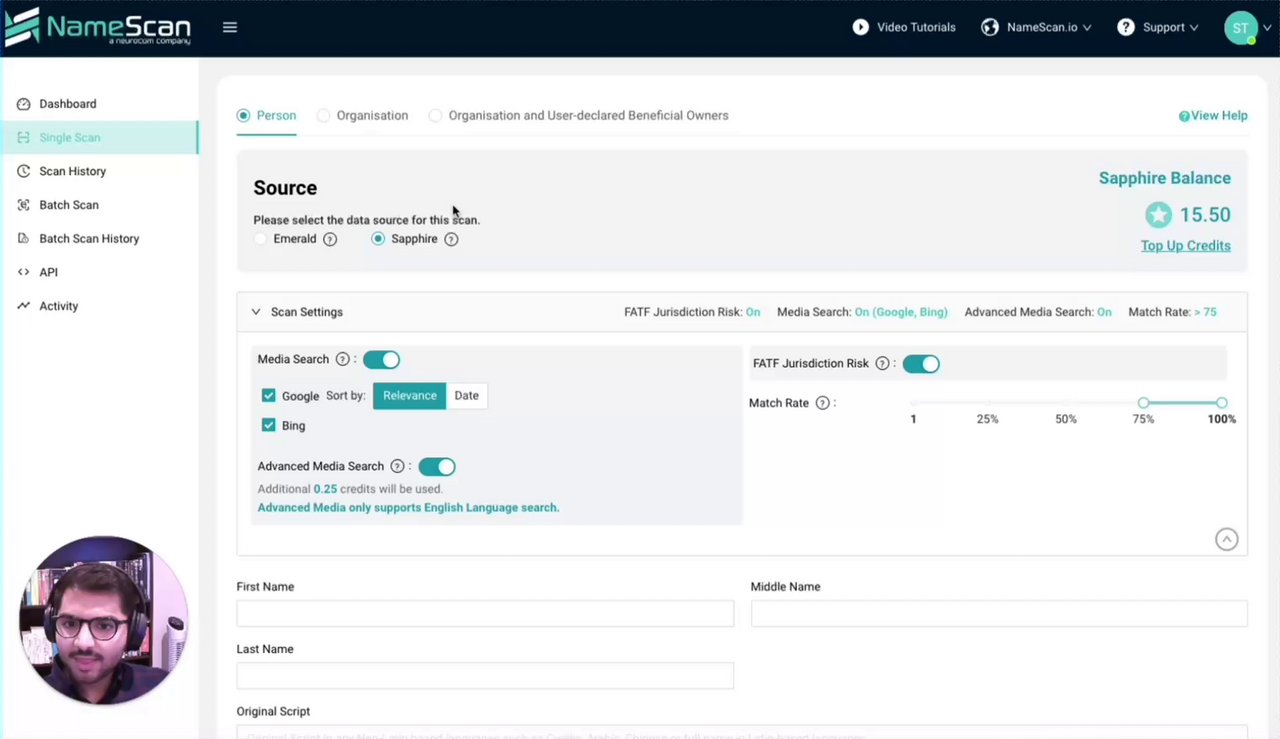Viewport: 1280px width, 739px height.
Task: Click the Media Search help icon
Action: tap(342, 359)
